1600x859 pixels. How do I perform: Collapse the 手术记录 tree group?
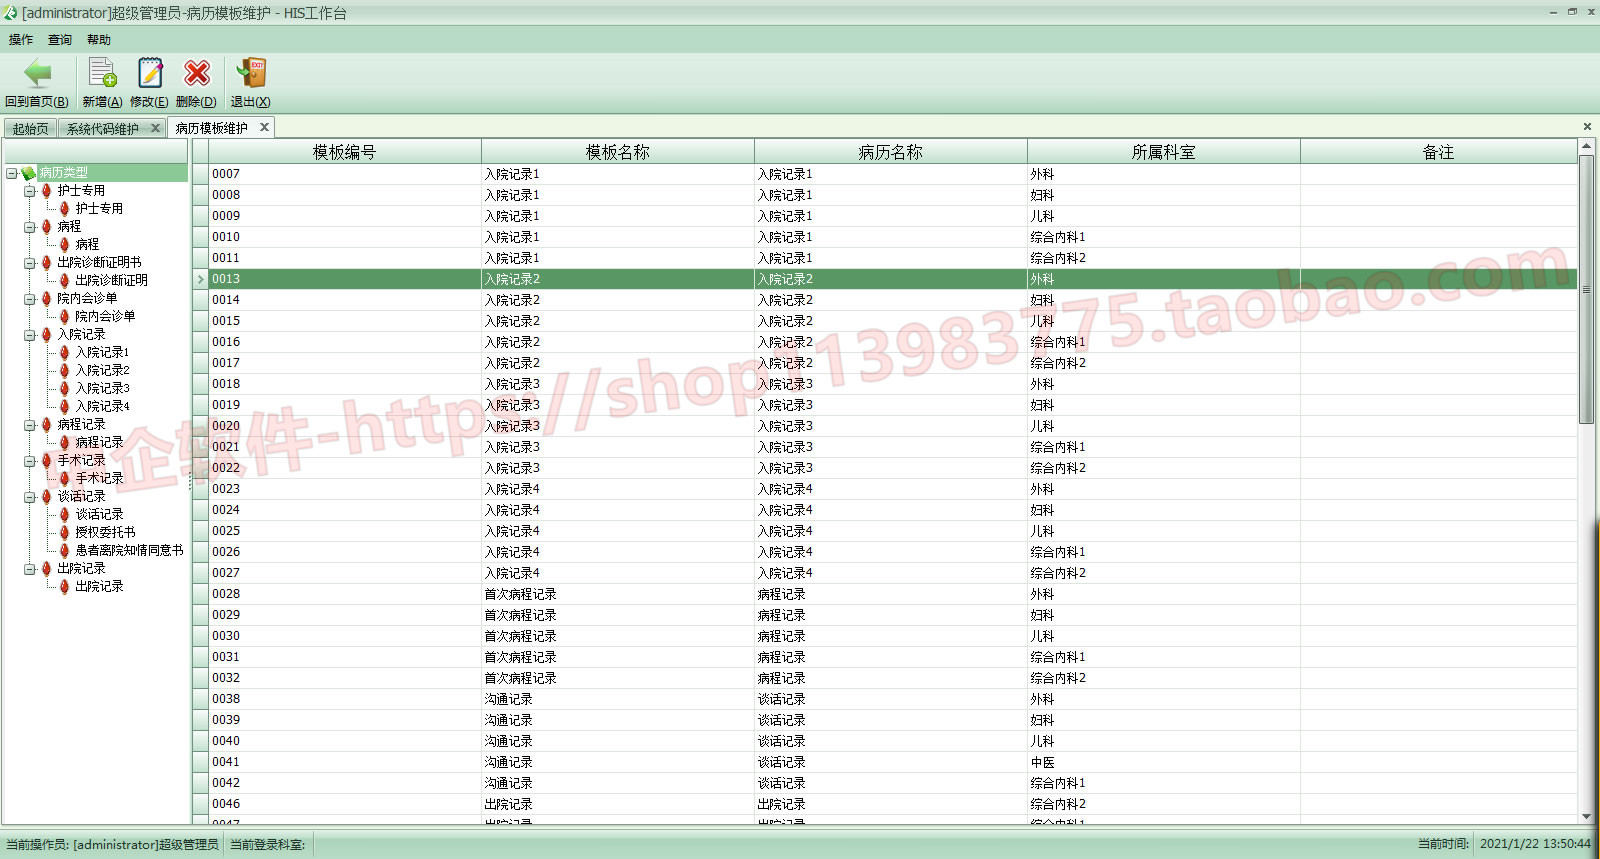pos(30,461)
